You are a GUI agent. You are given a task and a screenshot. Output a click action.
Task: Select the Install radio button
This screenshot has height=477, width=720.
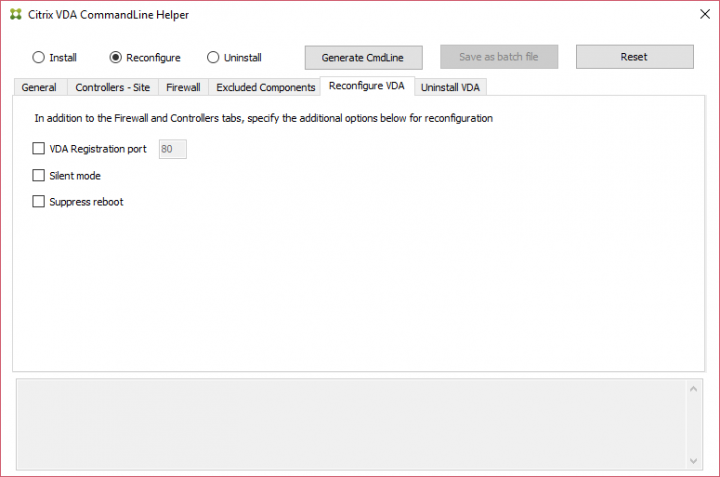point(39,58)
